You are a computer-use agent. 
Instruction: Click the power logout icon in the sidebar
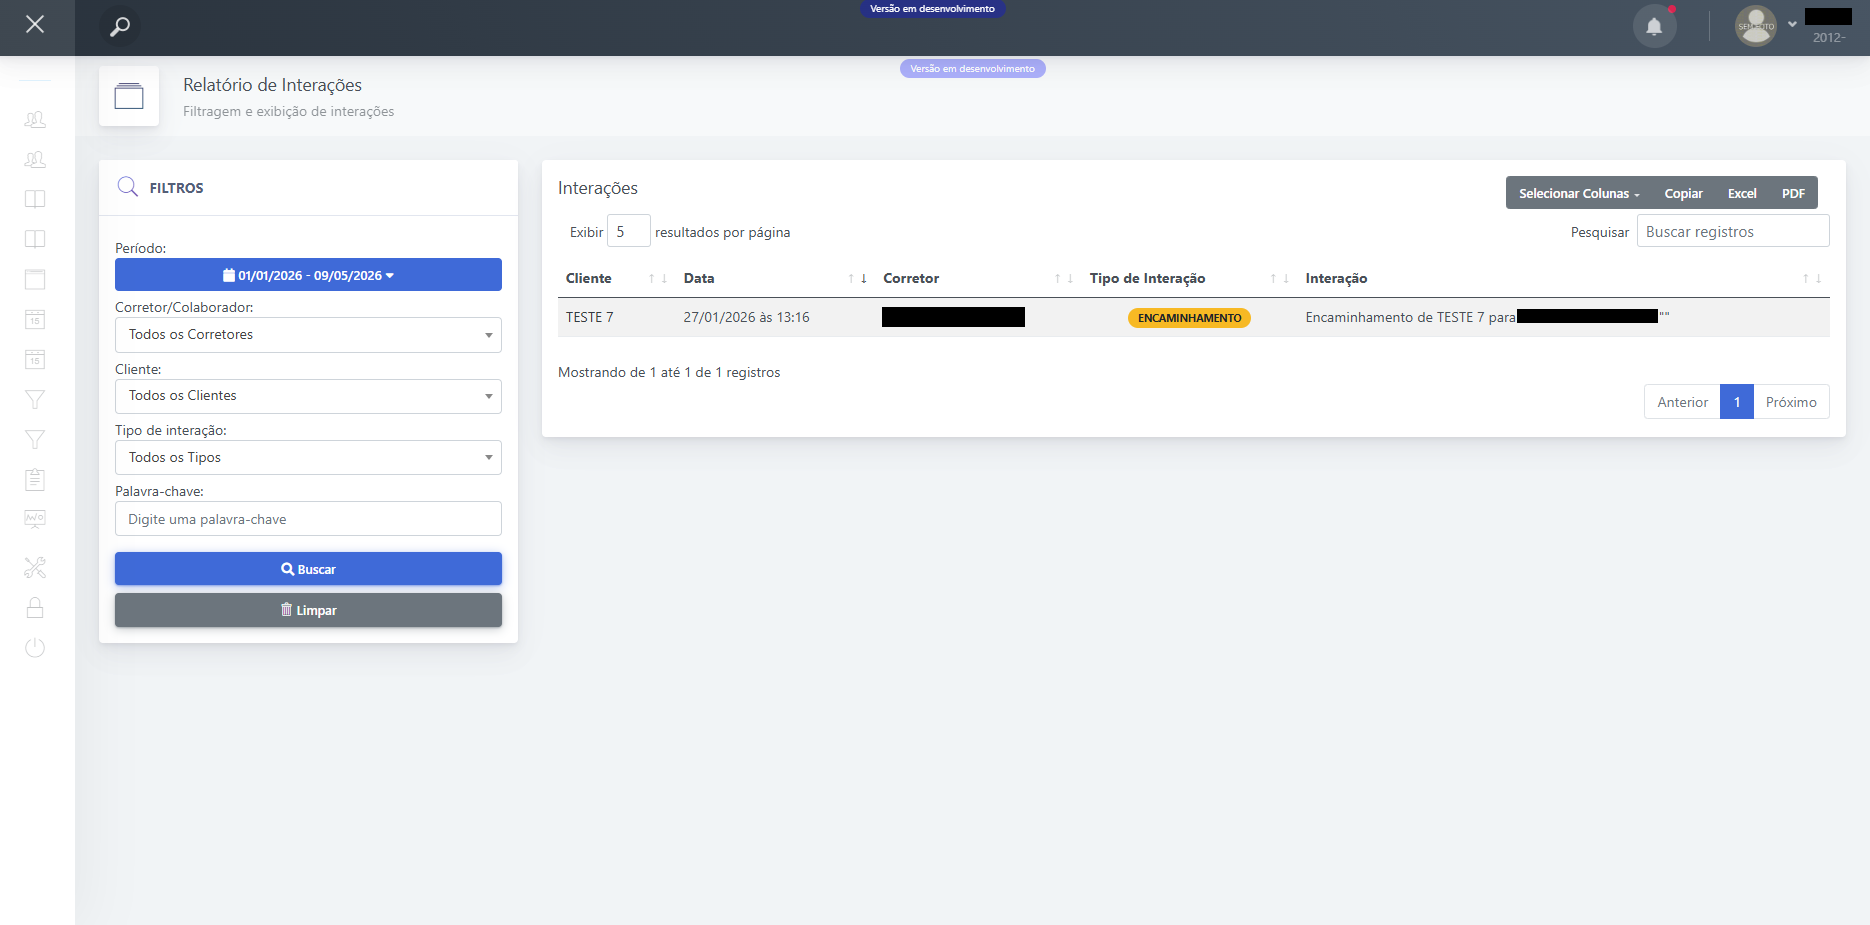click(35, 648)
